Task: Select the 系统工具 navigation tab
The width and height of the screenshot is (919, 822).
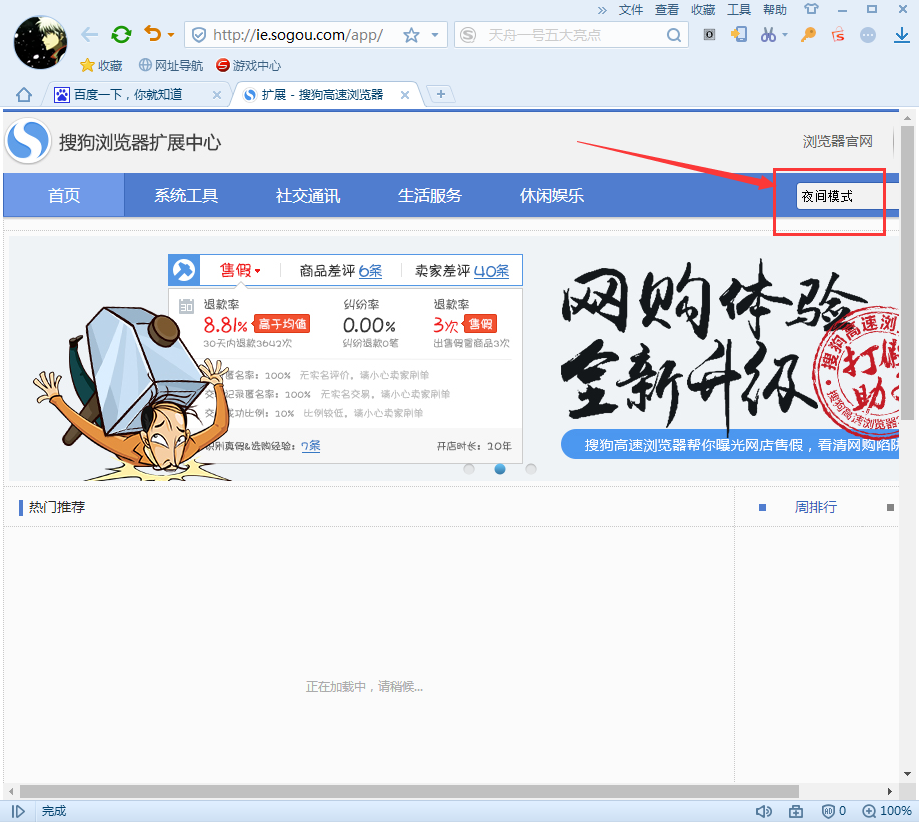Action: coord(186,195)
